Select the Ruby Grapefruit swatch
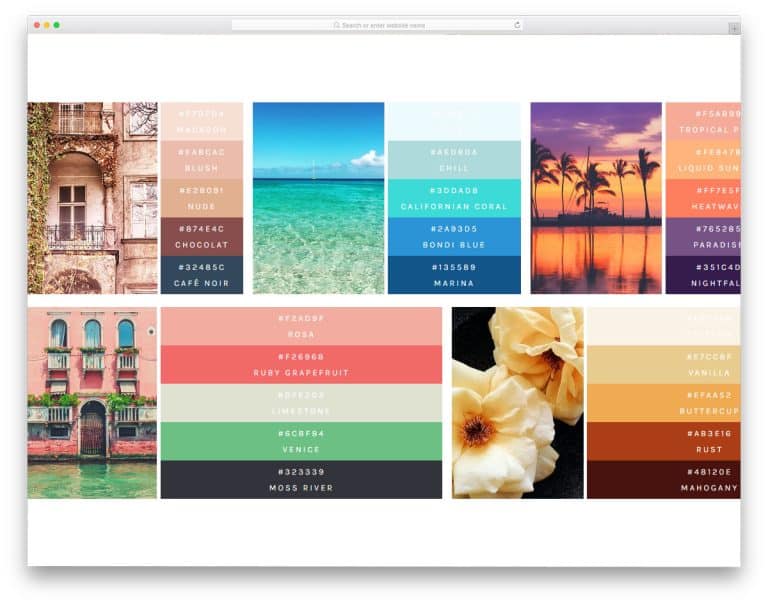Viewport: 768px width, 605px height. click(x=301, y=364)
